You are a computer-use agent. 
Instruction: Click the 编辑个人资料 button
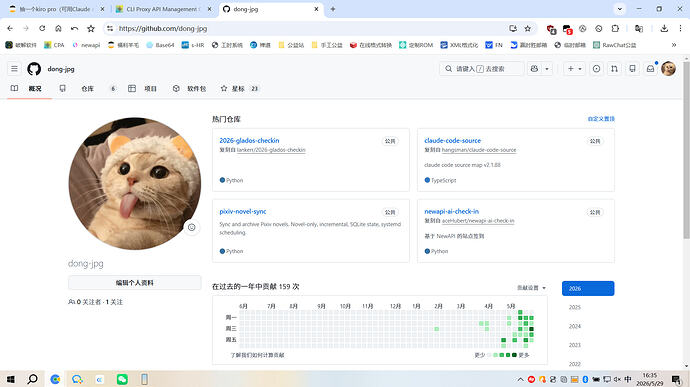[135, 283]
